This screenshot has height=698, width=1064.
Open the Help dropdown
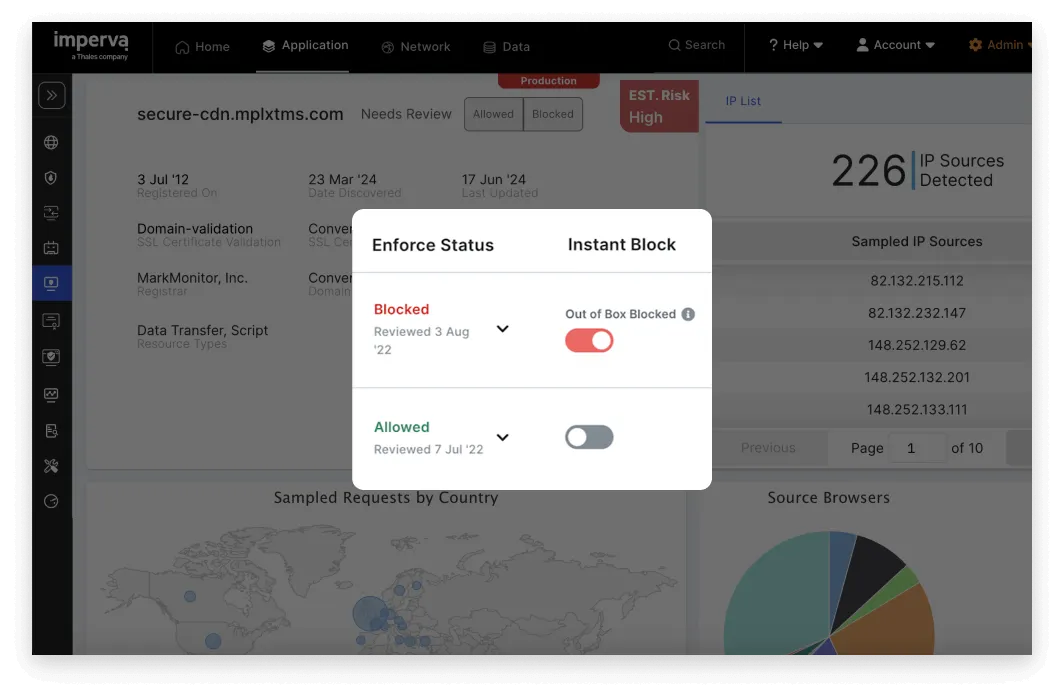point(795,45)
